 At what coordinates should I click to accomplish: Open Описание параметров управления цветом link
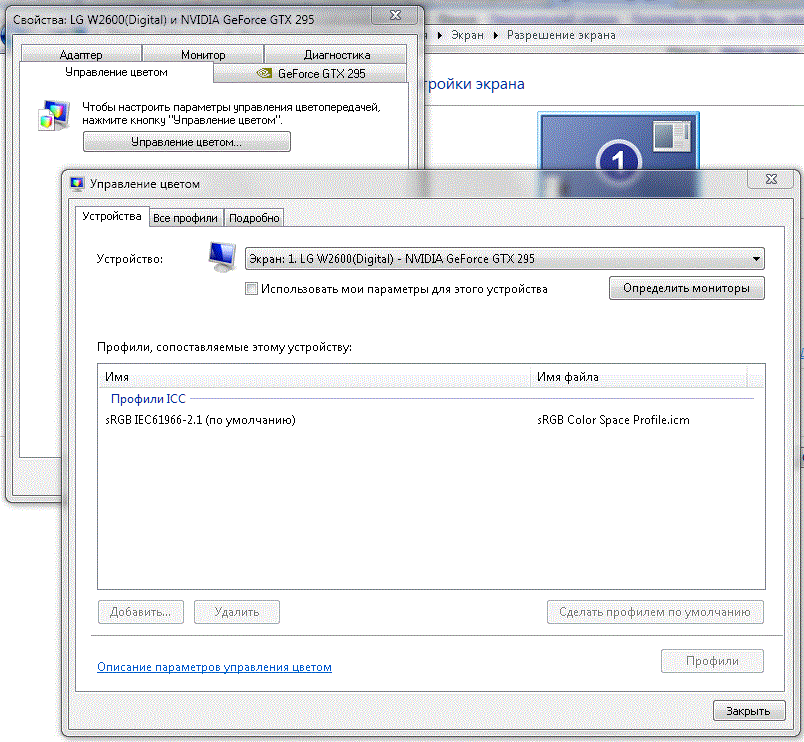click(x=214, y=667)
